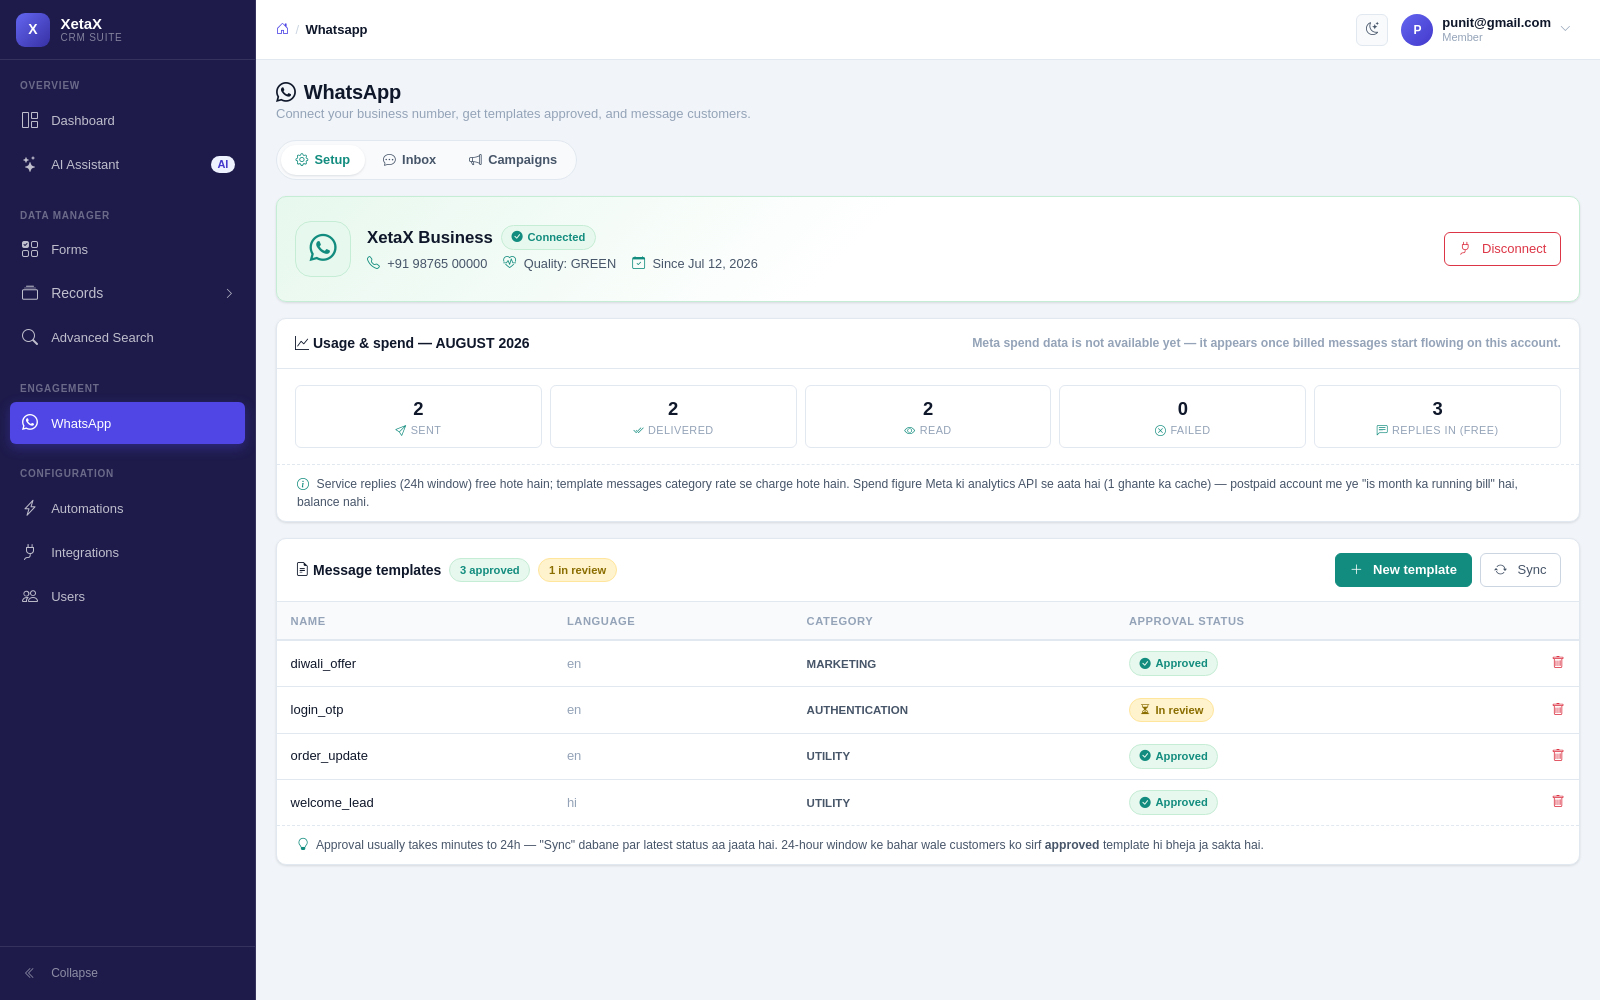Click the Replies In (Free) stat card
1600x1000 pixels.
point(1437,417)
